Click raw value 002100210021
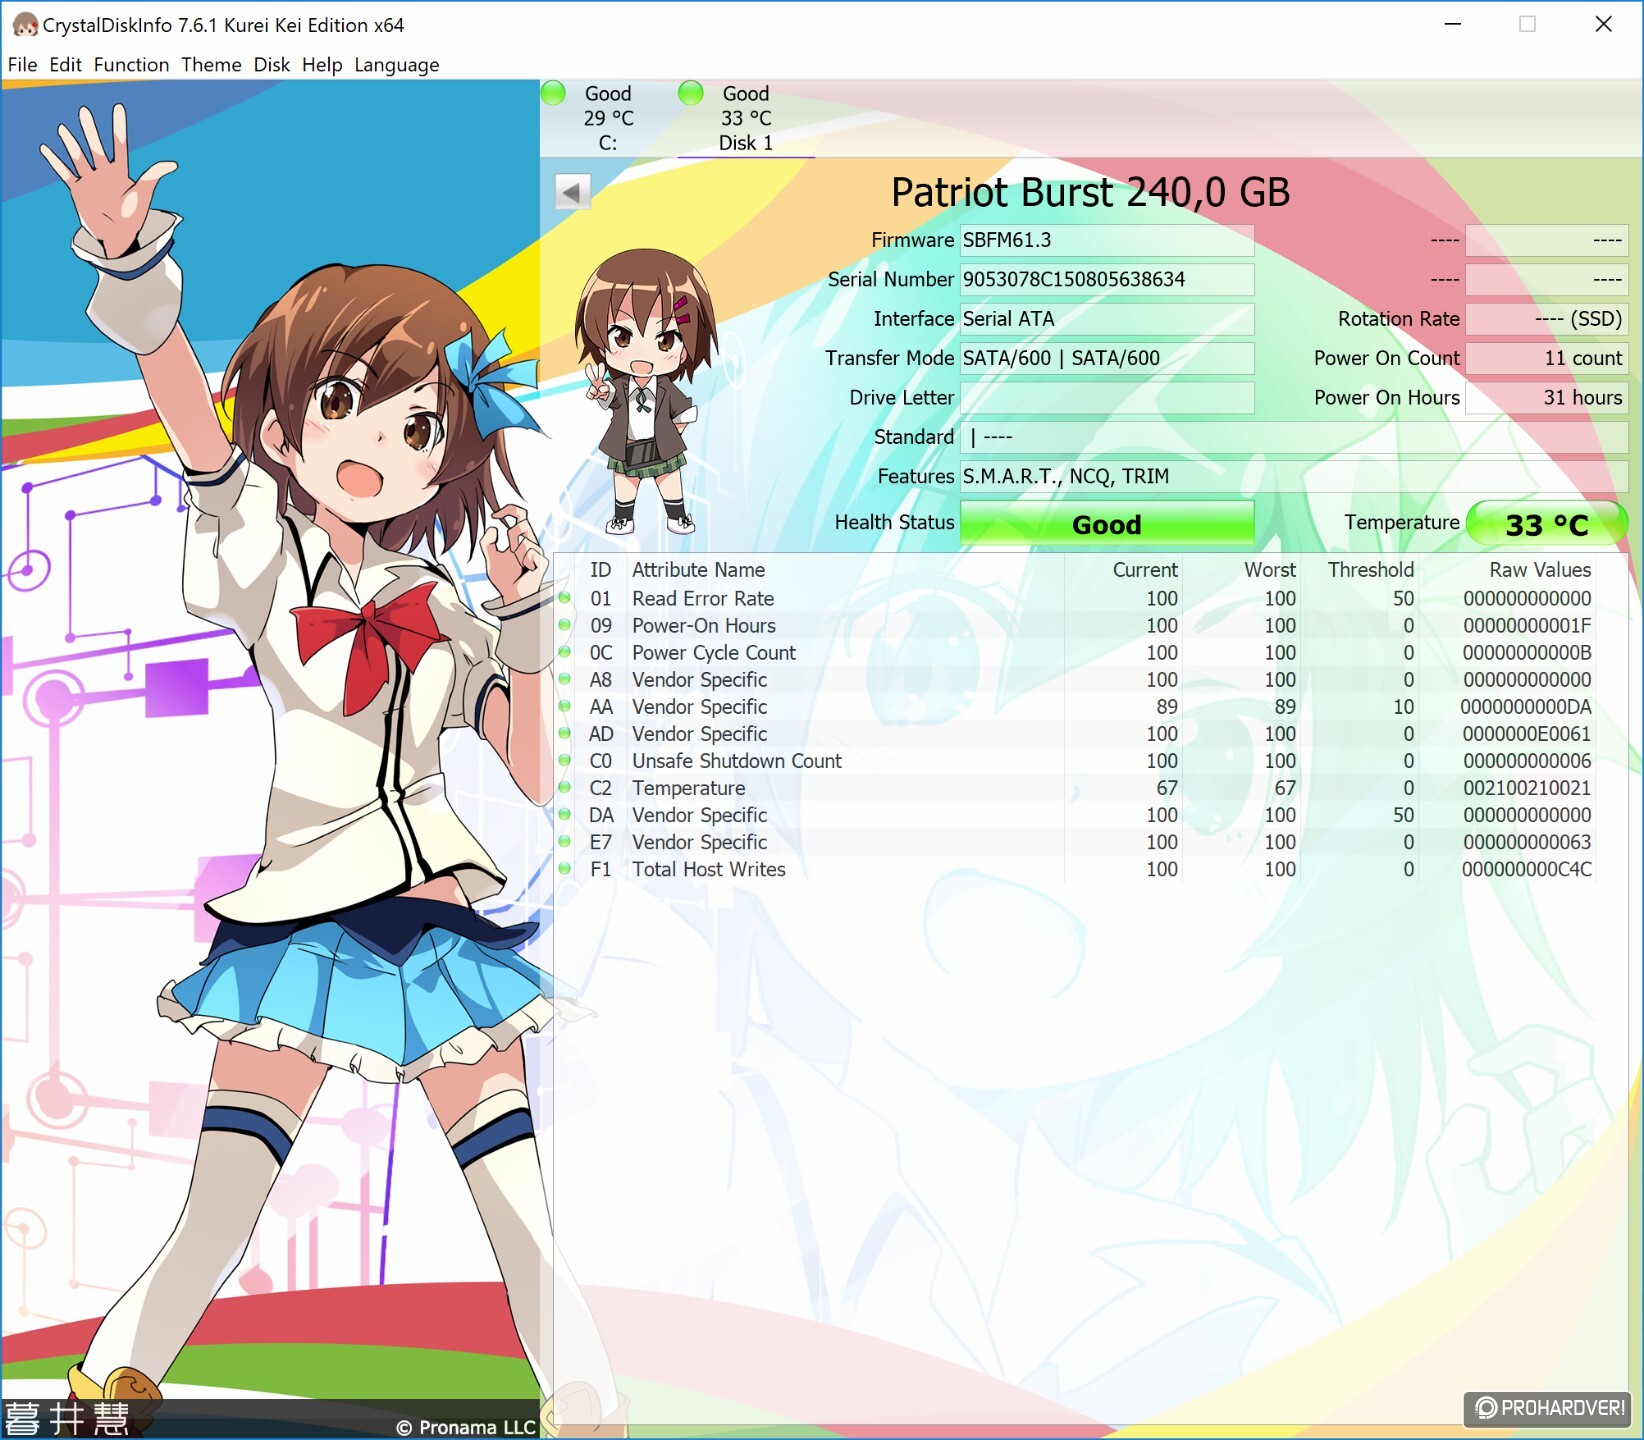Screen dimensions: 1644x1440 tap(1527, 787)
